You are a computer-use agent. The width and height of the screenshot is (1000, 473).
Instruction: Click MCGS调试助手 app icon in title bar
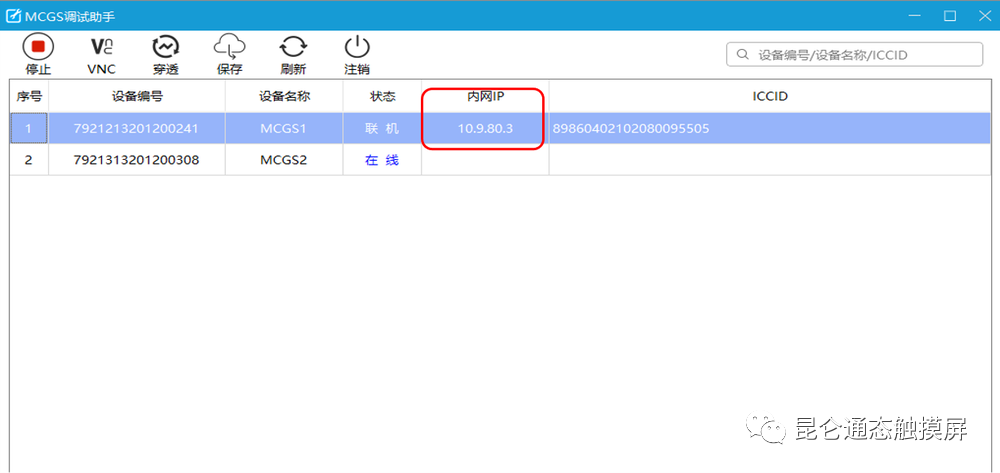pos(13,16)
